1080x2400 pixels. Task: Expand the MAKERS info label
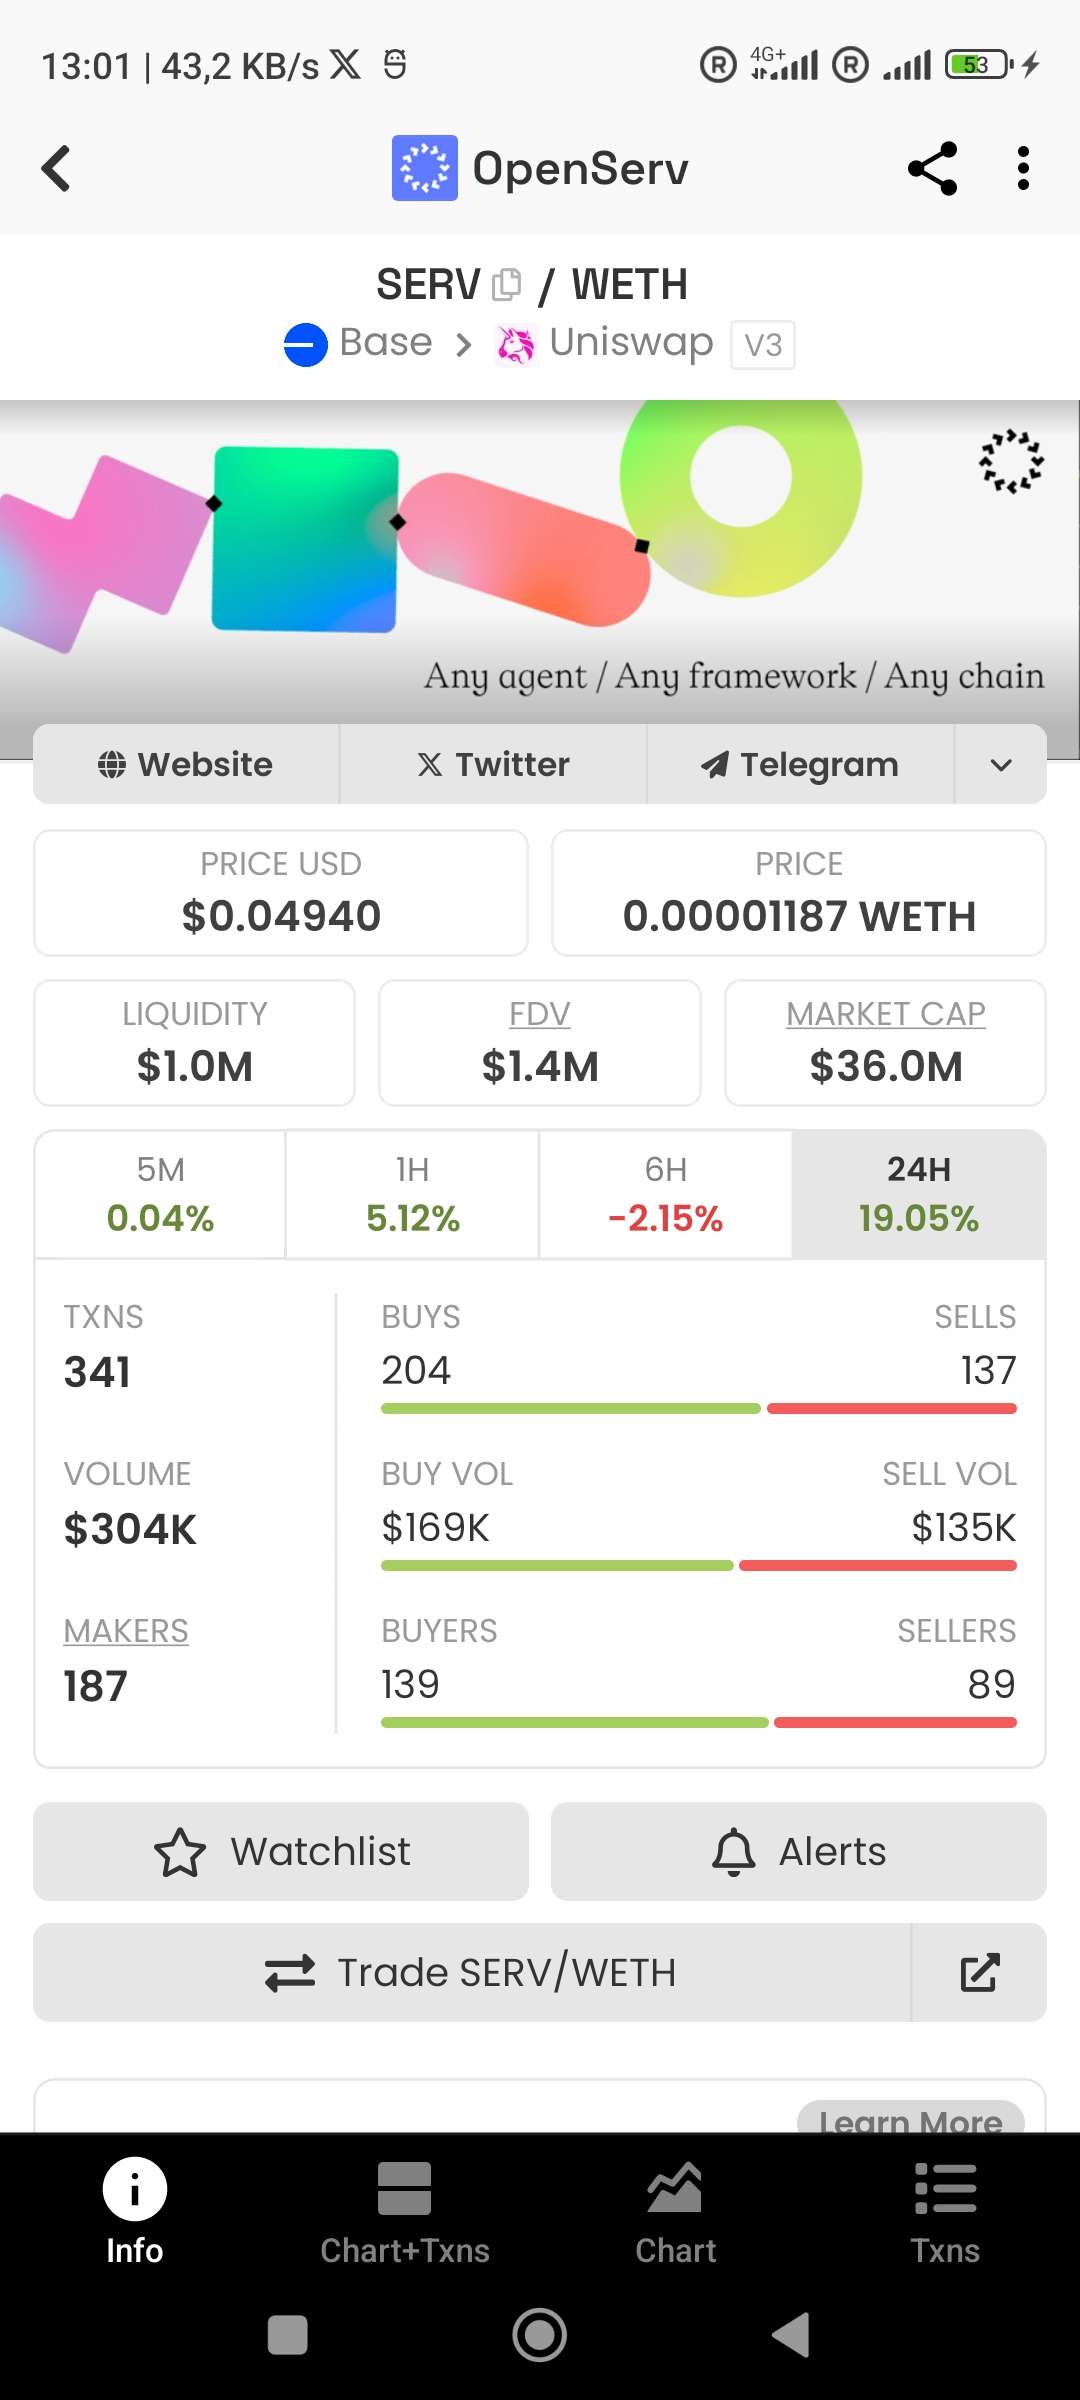click(x=126, y=1631)
